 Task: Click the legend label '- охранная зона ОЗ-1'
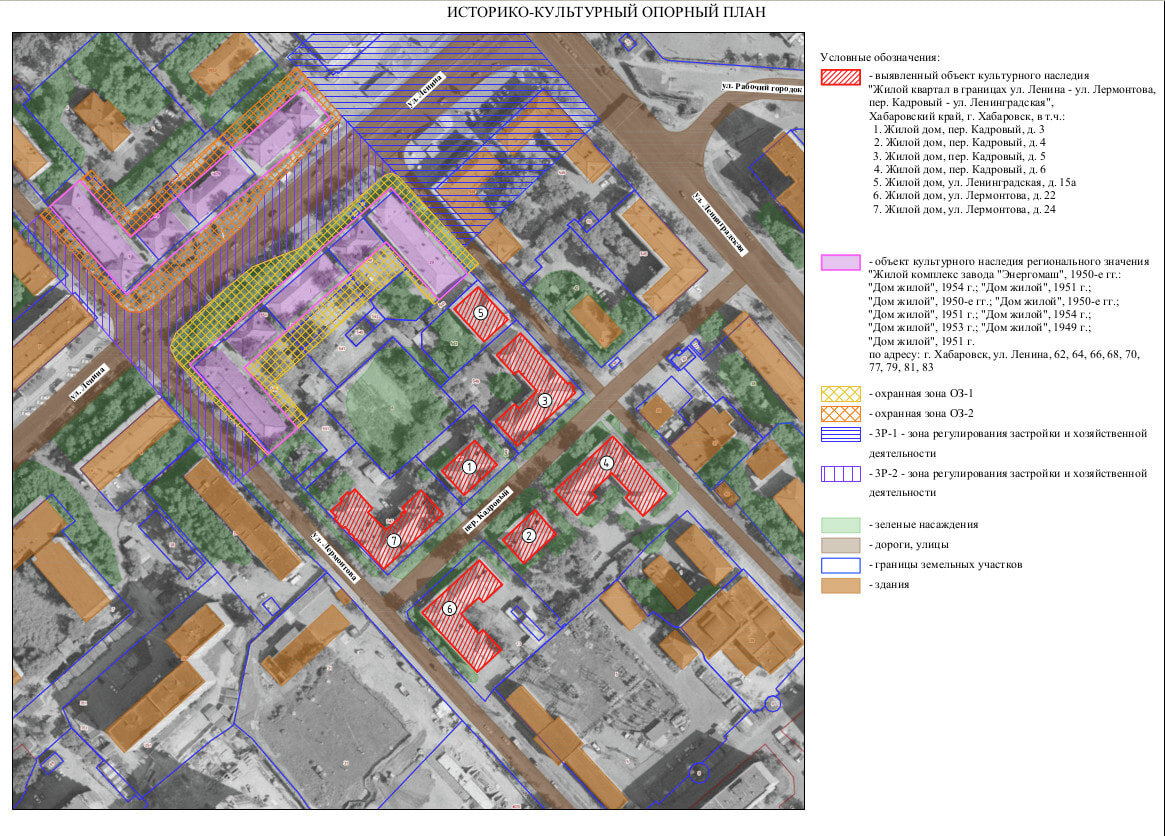(x=921, y=394)
